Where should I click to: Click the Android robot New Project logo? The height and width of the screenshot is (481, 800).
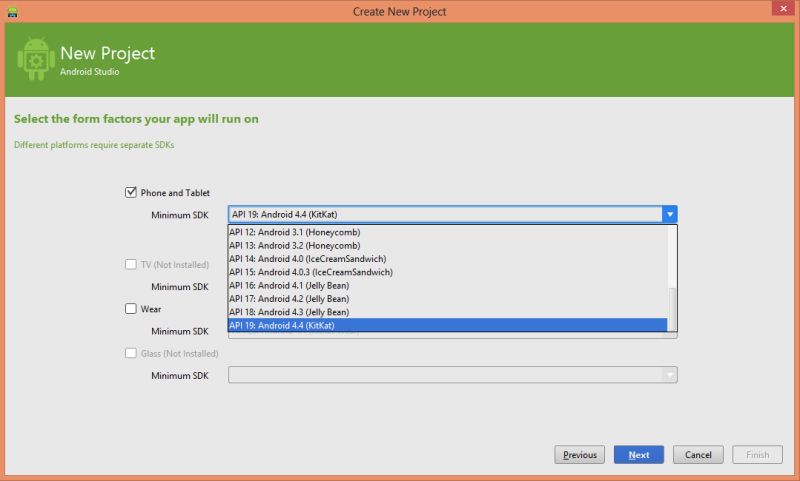pos(36,59)
